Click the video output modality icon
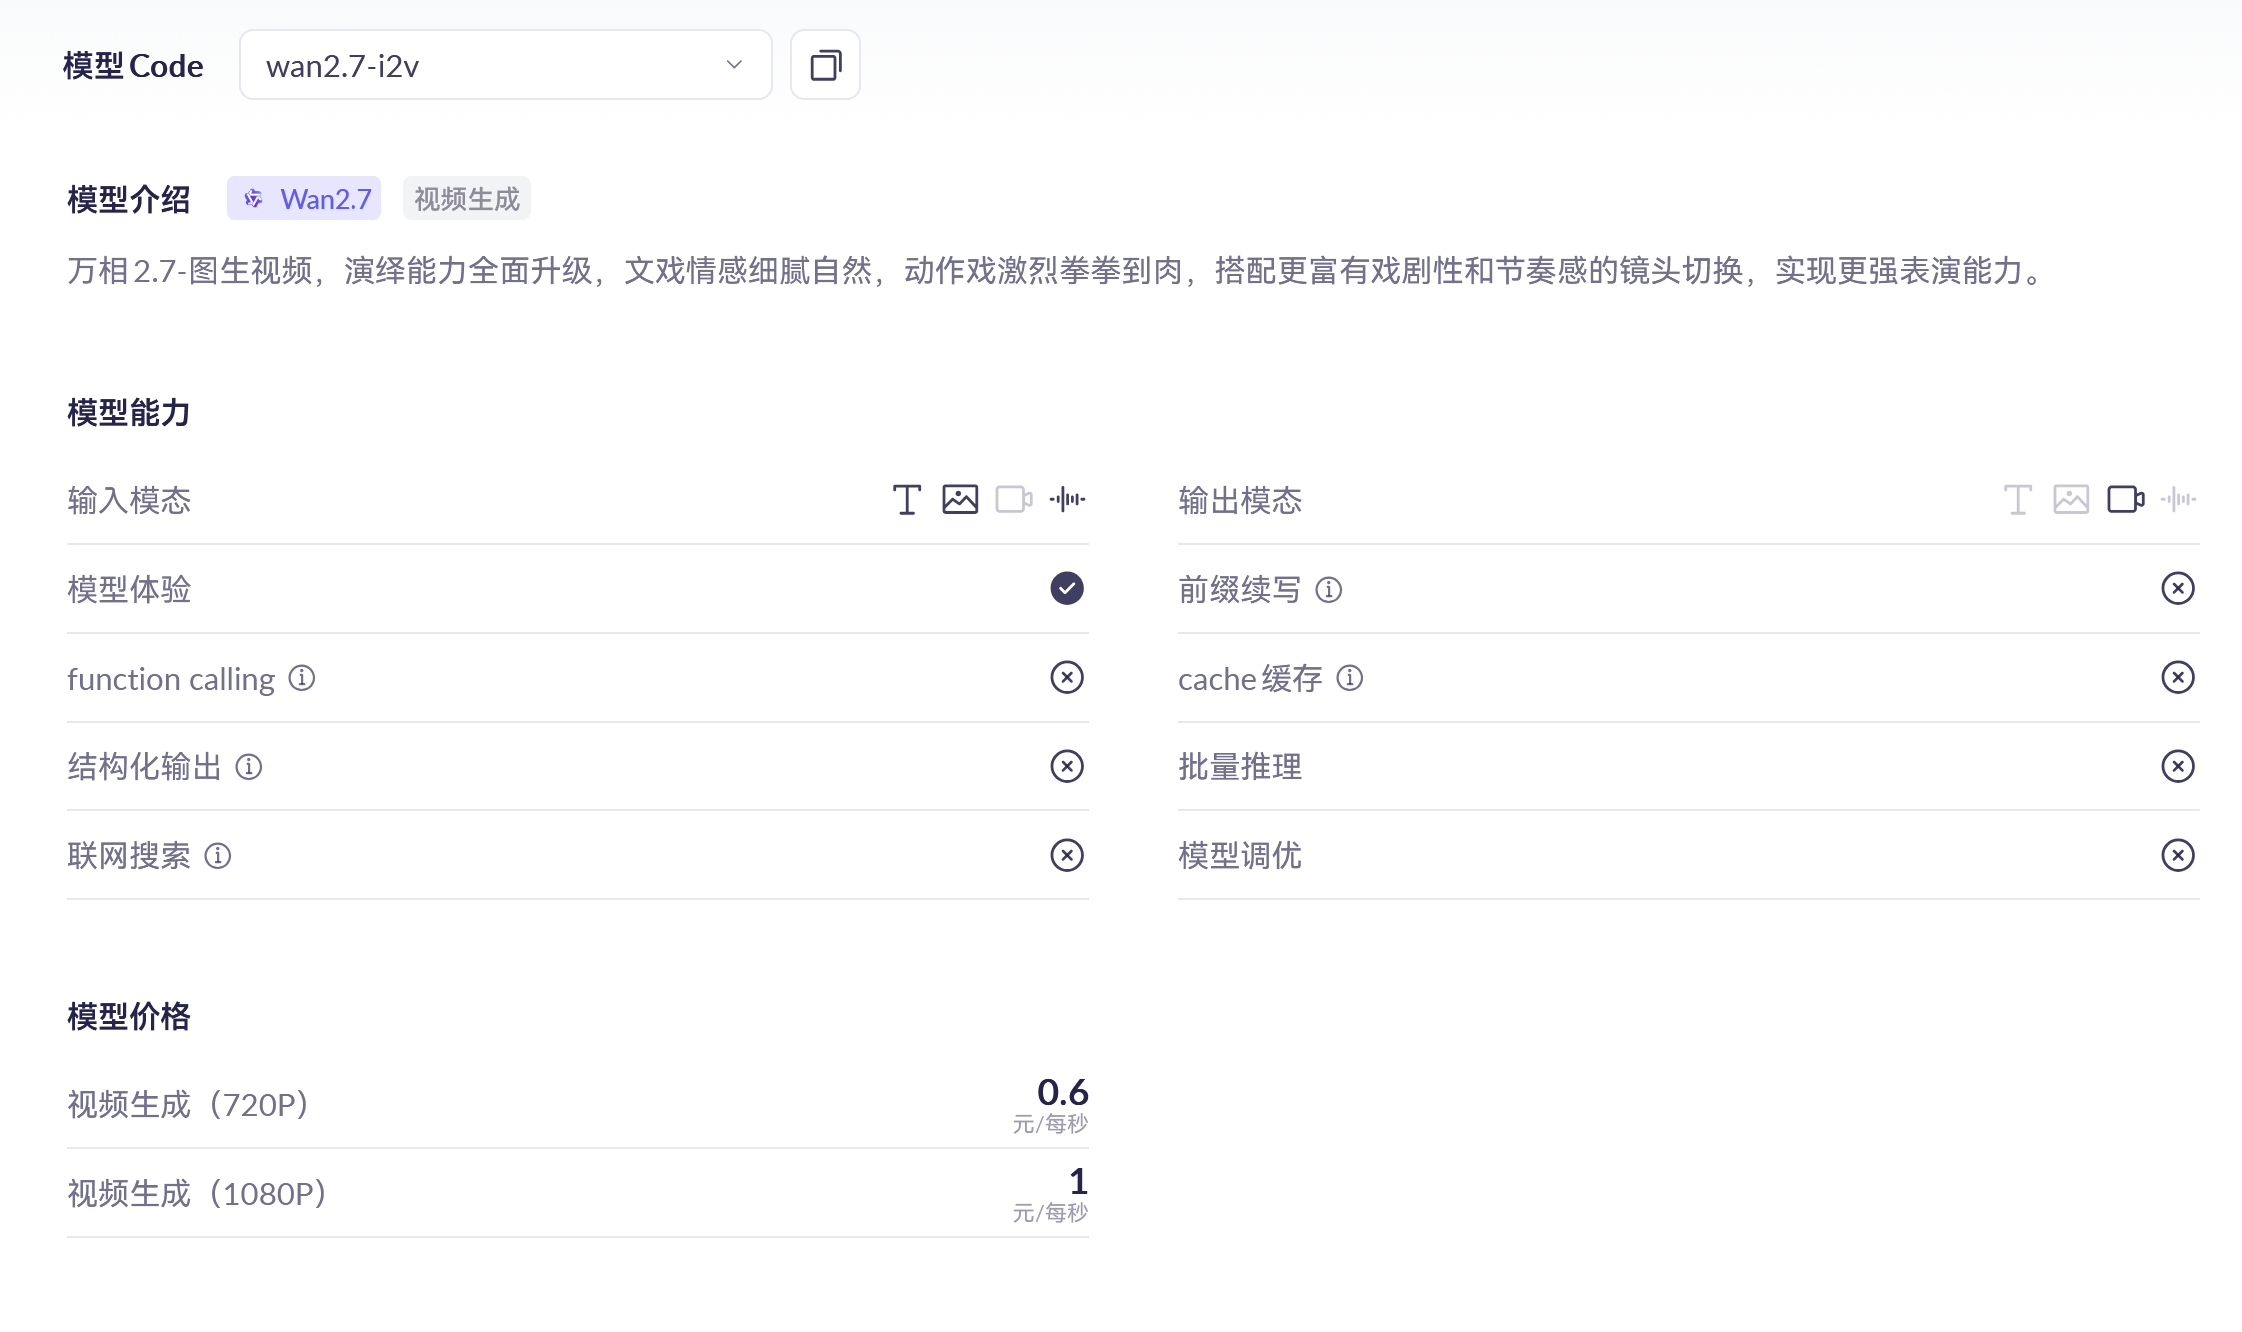Image resolution: width=2242 pixels, height=1332 pixels. pos(2125,499)
